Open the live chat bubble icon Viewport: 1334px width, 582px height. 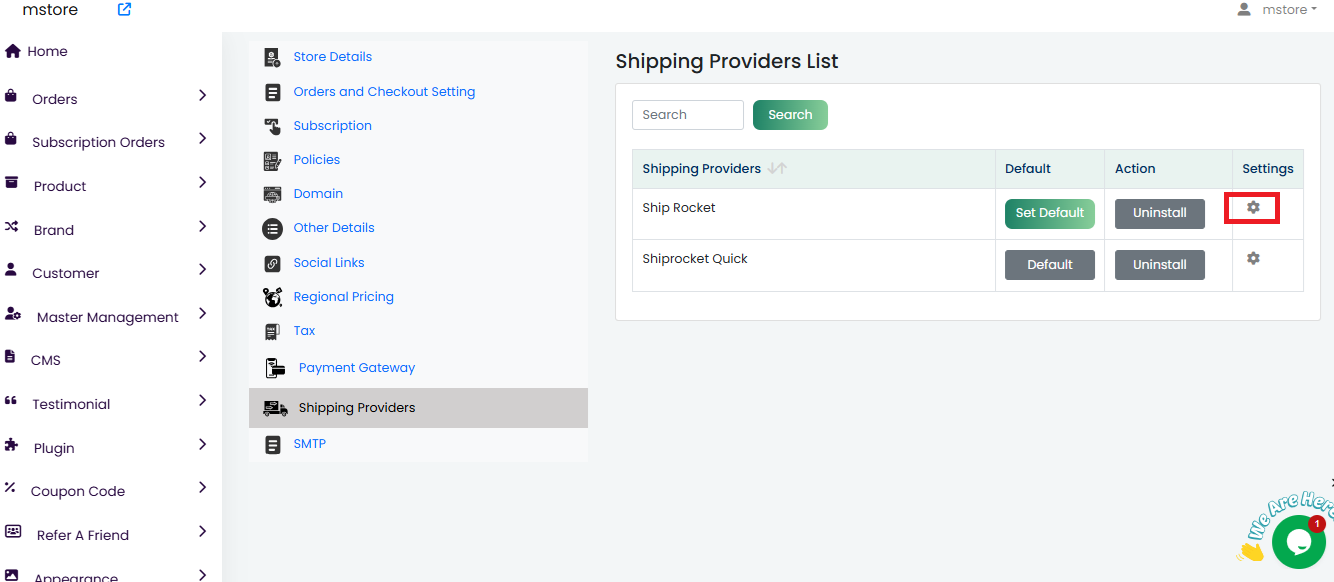pyautogui.click(x=1298, y=542)
